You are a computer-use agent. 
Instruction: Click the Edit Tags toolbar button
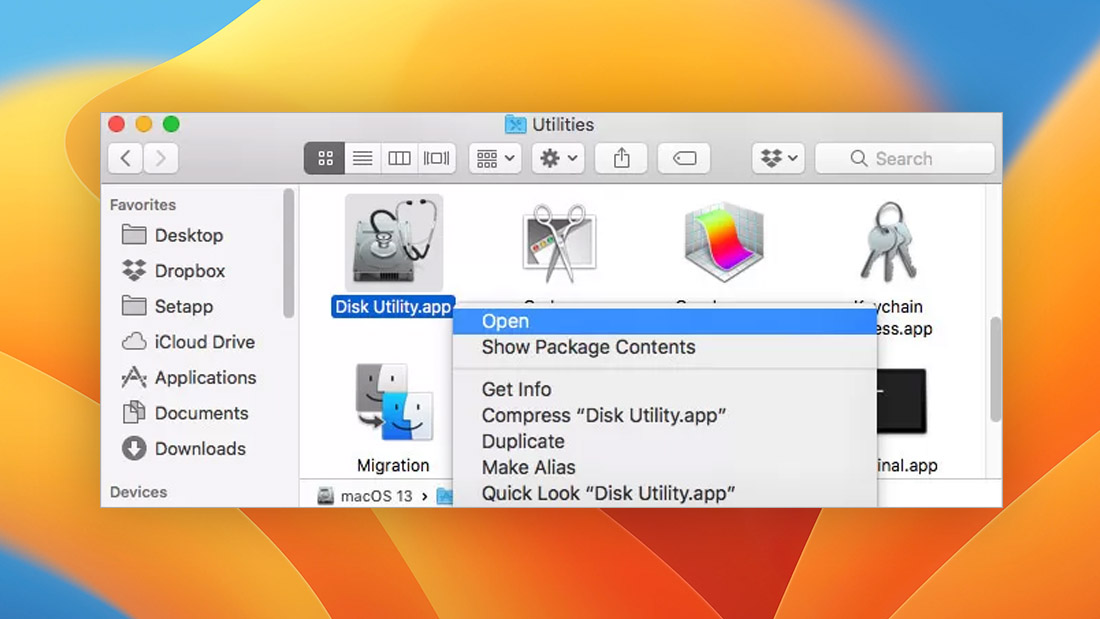coord(684,159)
